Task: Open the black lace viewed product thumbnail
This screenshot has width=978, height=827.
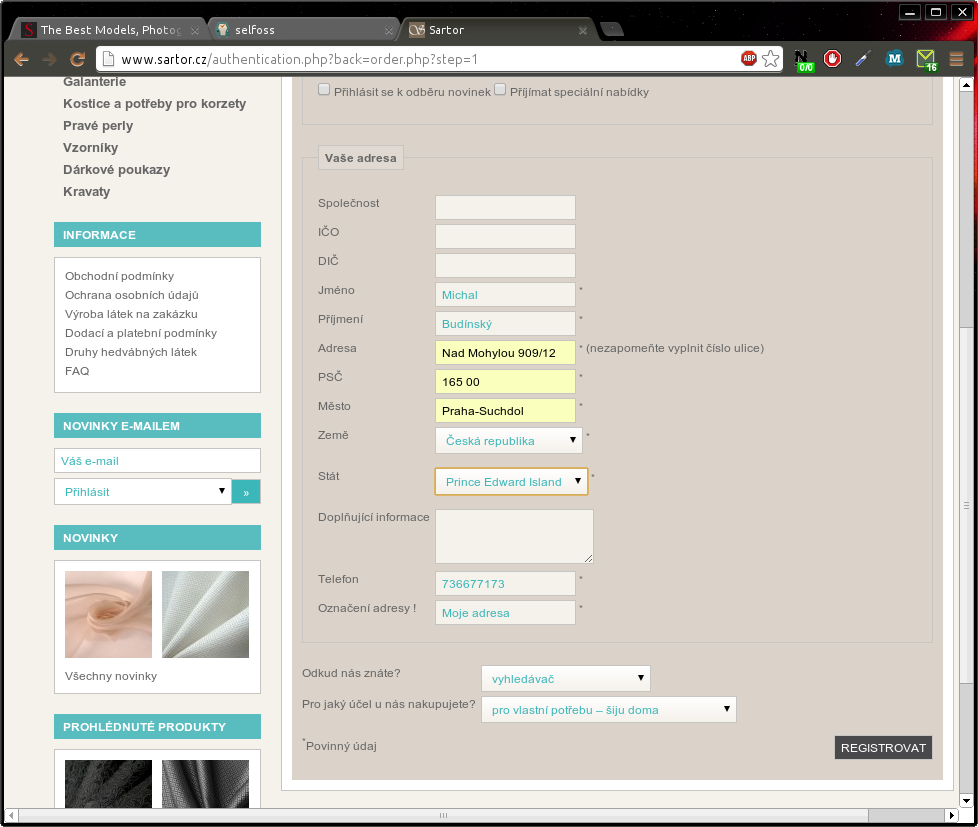Action: coord(109,783)
